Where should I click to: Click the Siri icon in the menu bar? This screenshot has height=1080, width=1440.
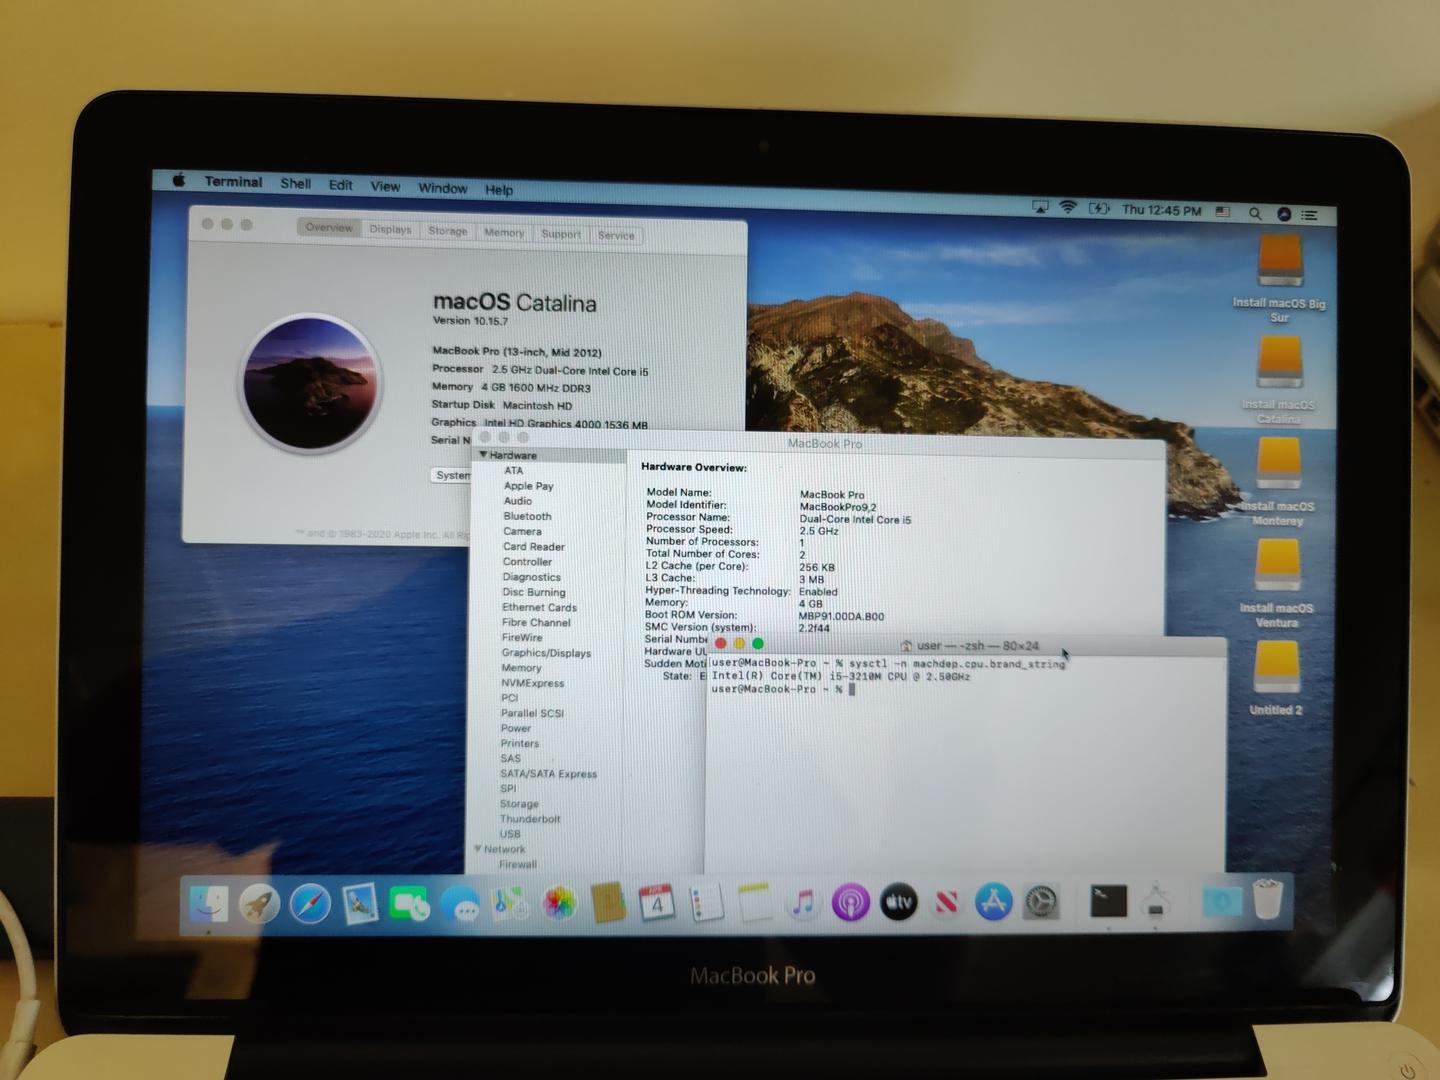click(1284, 213)
